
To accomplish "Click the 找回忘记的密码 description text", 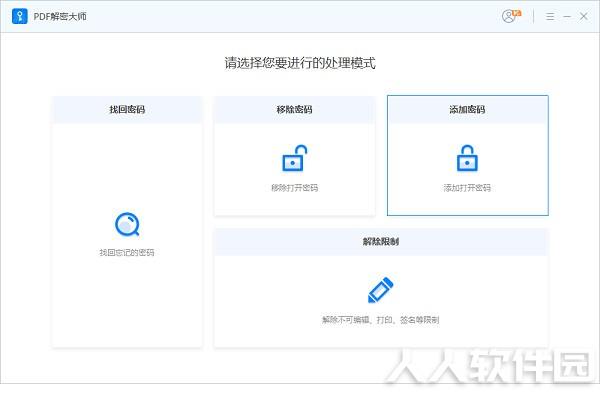I will [x=127, y=253].
